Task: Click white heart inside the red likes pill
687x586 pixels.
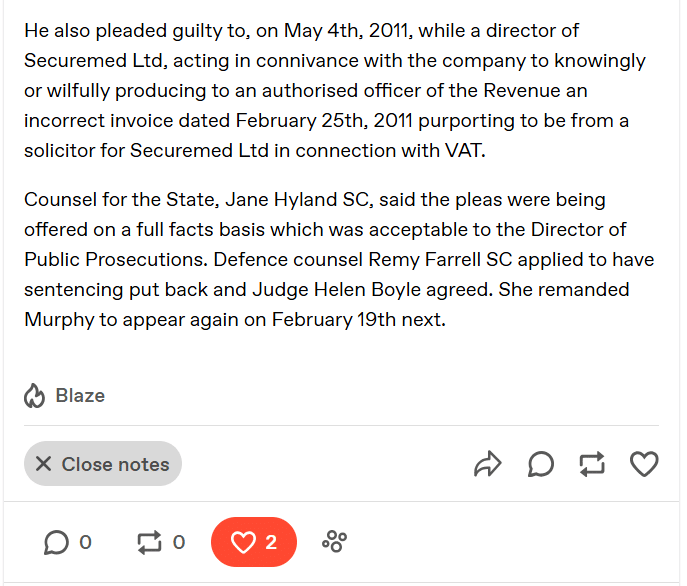Action: point(243,542)
